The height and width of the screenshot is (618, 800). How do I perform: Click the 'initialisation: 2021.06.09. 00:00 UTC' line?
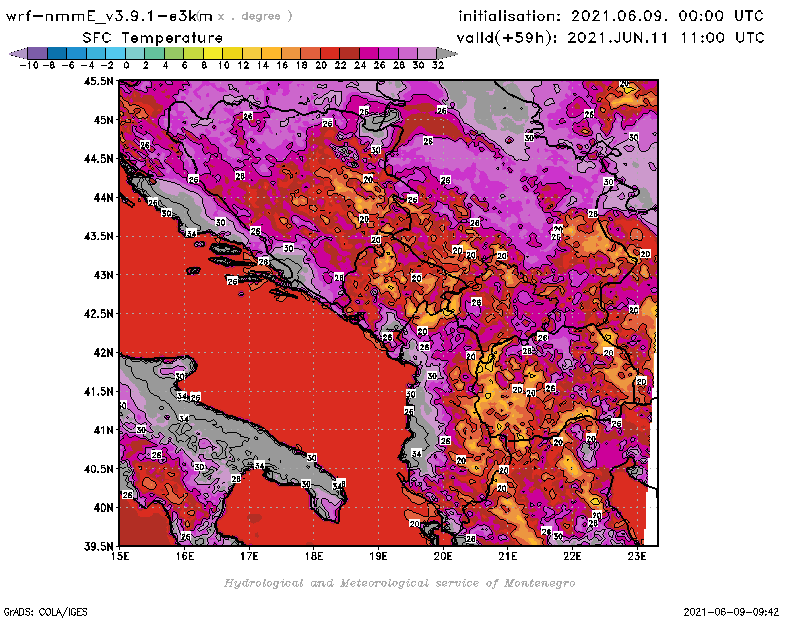(611, 16)
